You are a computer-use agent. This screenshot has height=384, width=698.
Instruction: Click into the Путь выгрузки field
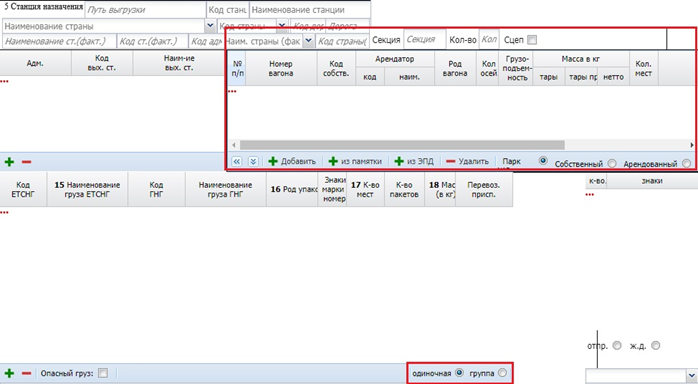click(145, 10)
